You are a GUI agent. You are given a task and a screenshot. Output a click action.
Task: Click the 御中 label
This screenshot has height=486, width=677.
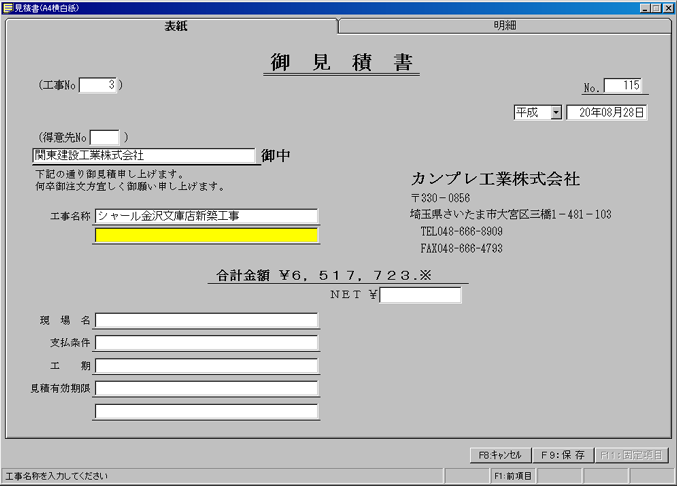275,155
